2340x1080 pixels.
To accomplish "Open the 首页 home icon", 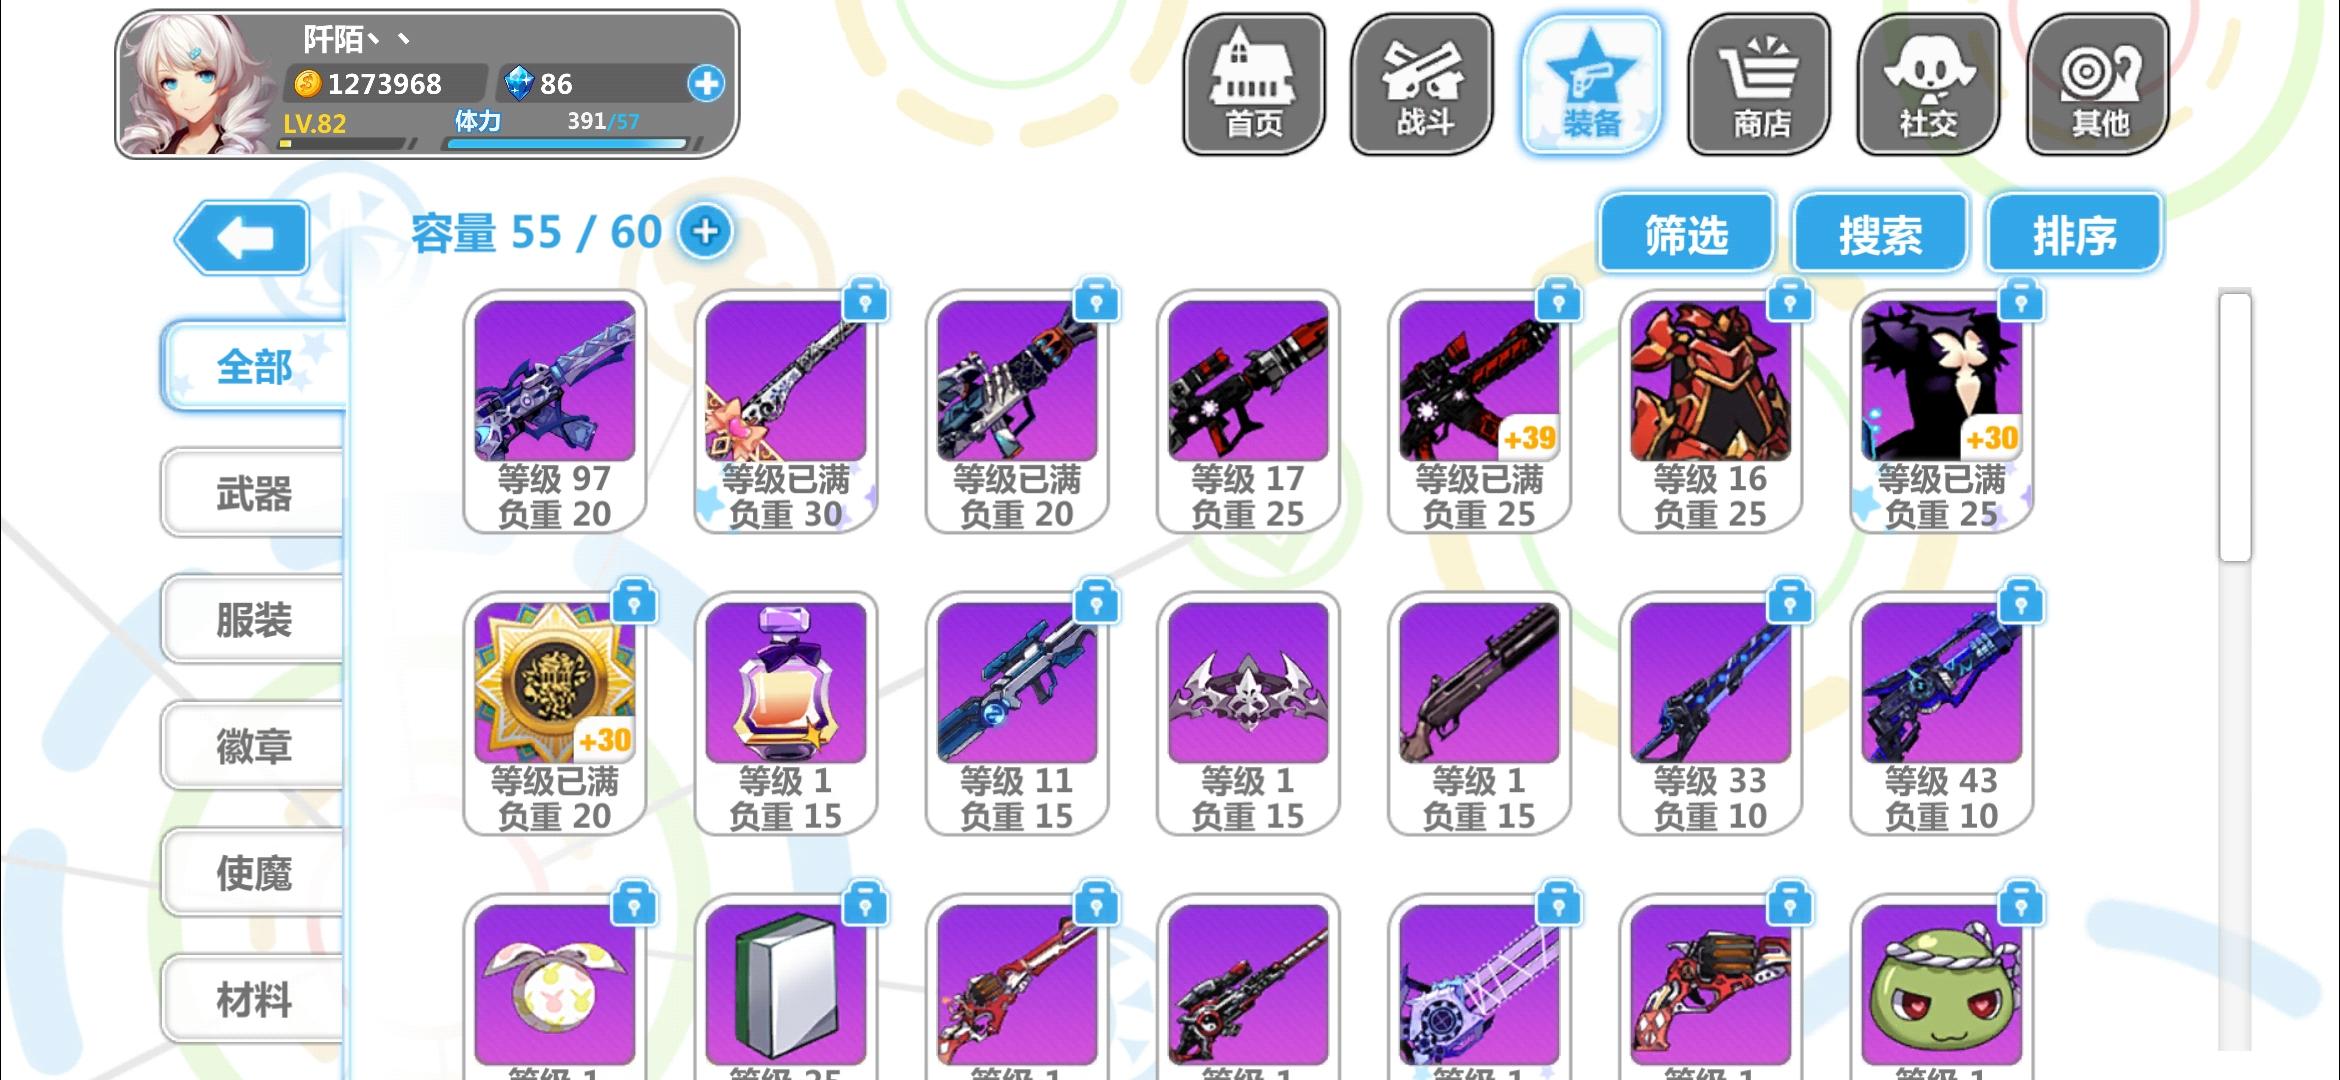I will click(1254, 84).
